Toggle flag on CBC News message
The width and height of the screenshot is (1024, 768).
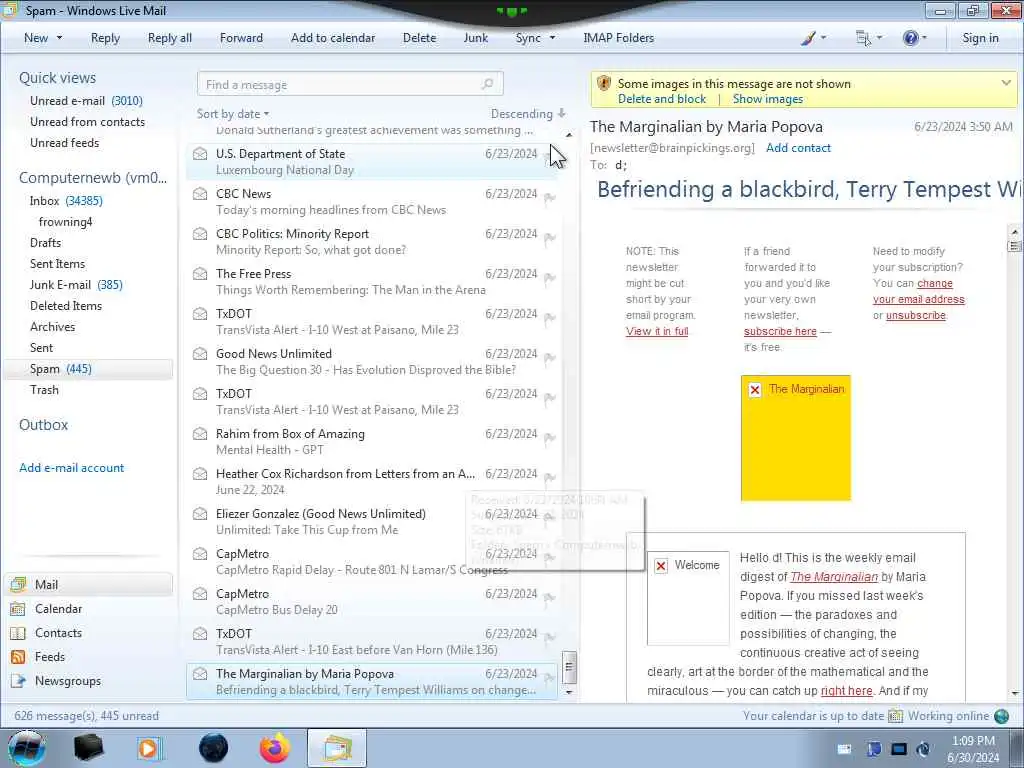(x=550, y=197)
